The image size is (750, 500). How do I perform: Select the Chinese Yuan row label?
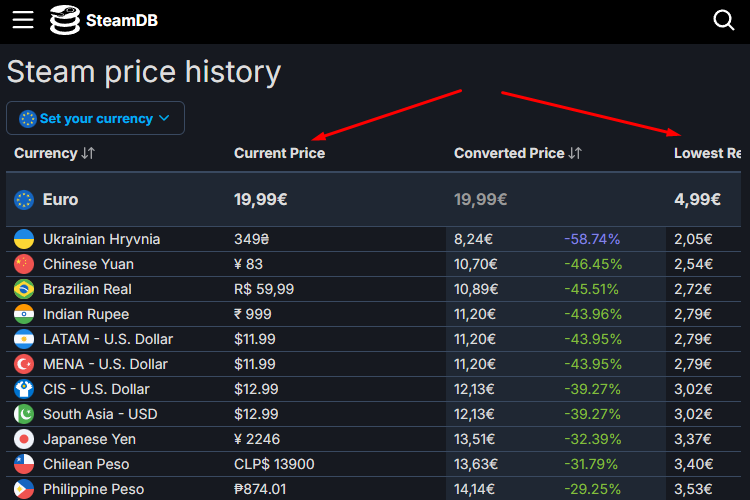(x=88, y=264)
